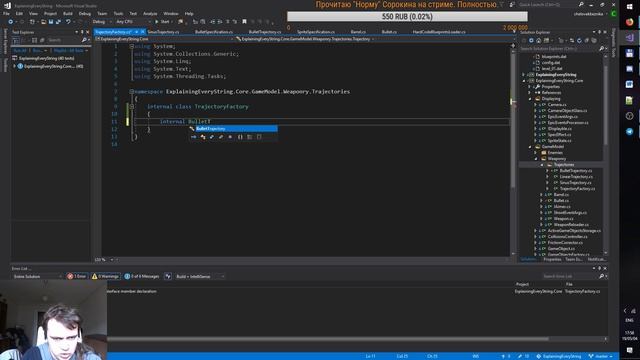This screenshot has width=640, height=360.
Task: Click the Visual Studio logo icon
Action: pos(7,6)
